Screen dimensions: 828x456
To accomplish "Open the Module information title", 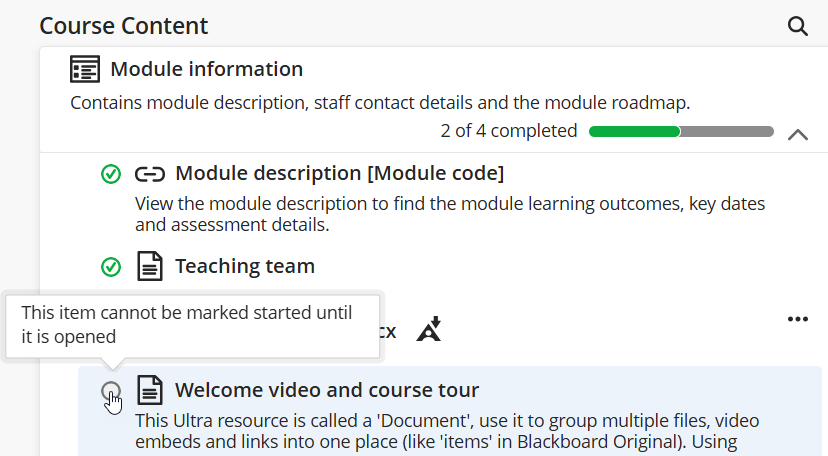I will 206,70.
